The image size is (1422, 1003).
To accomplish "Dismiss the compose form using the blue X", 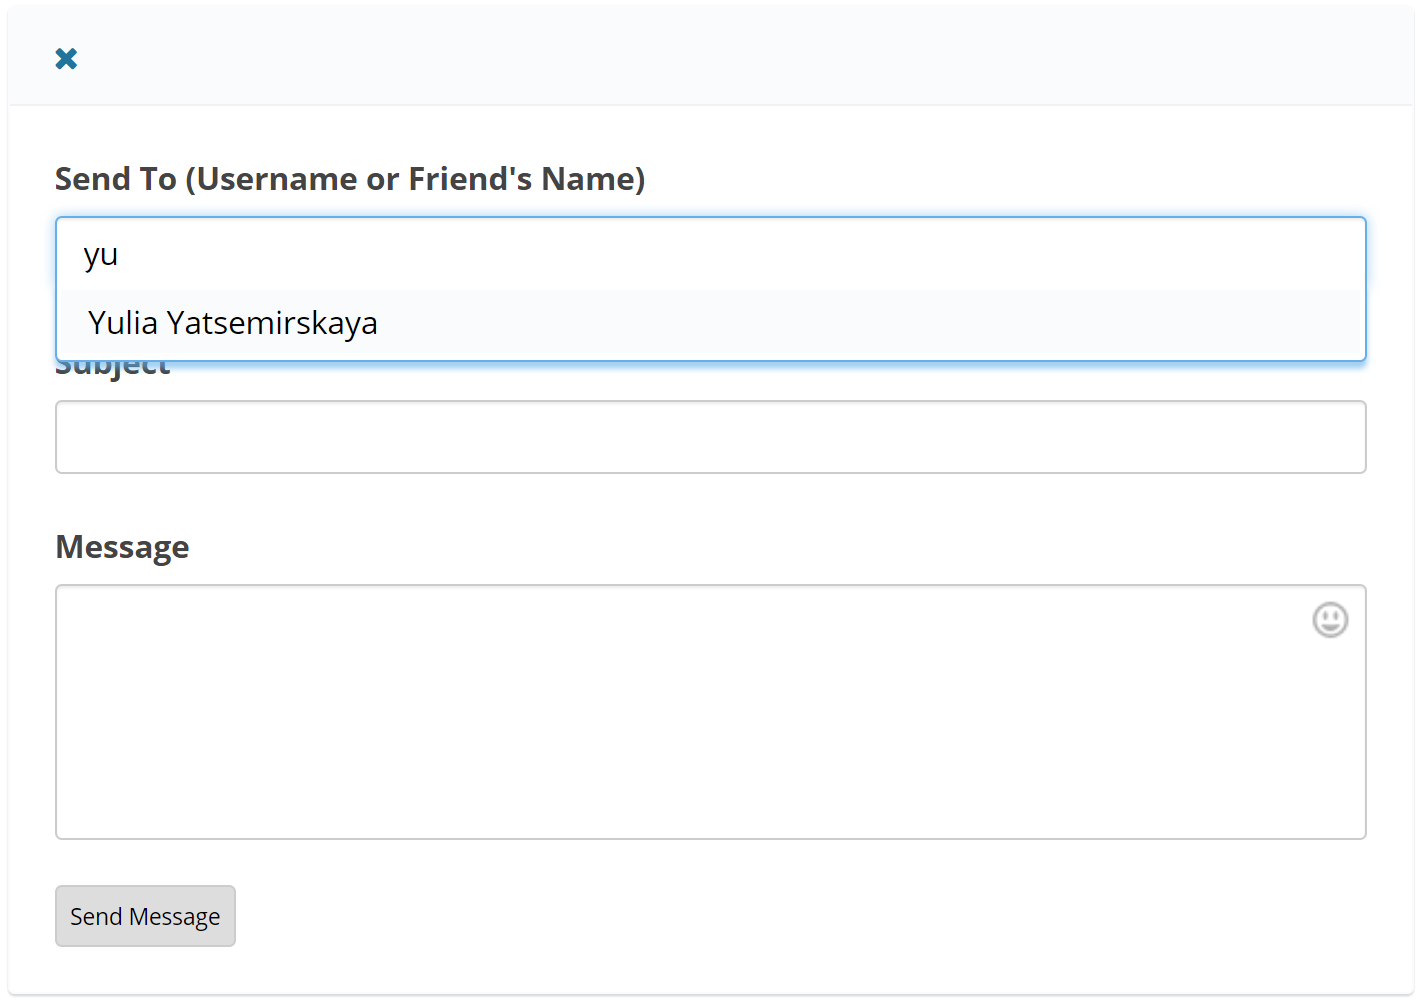I will coord(66,59).
